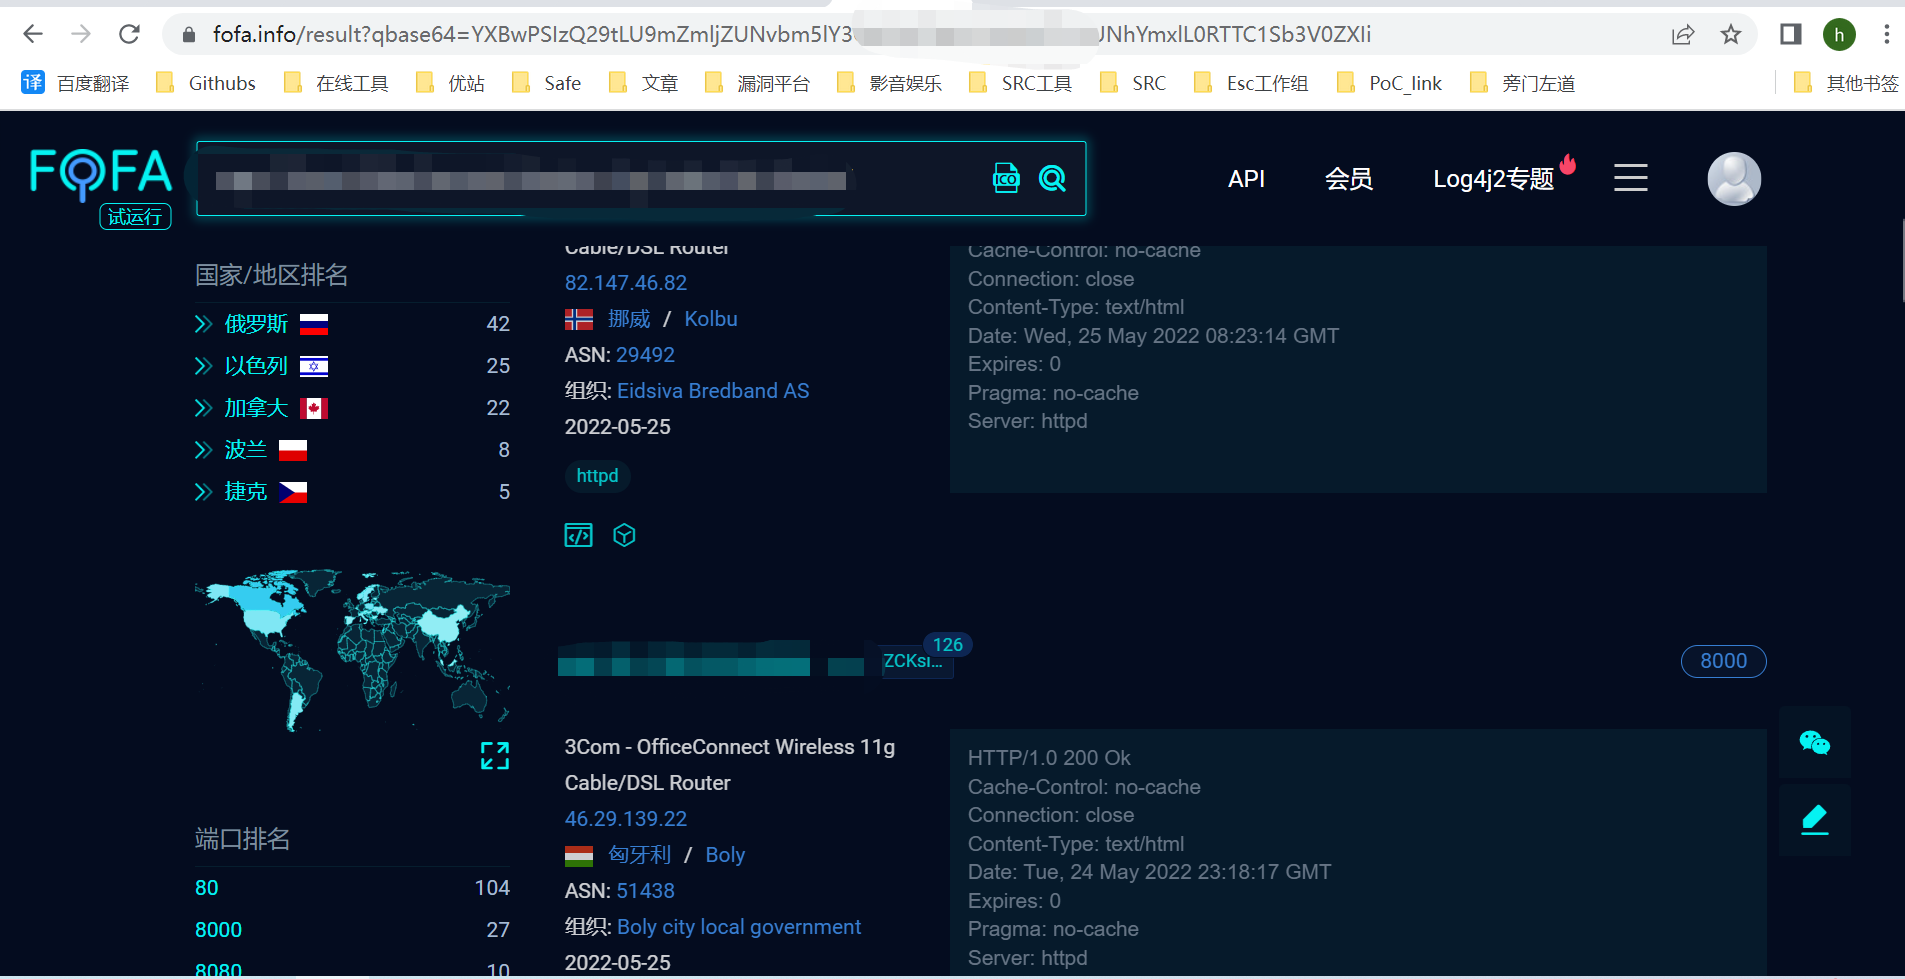Filter results by 俄罗斯
This screenshot has height=979, width=1905.
[x=256, y=324]
